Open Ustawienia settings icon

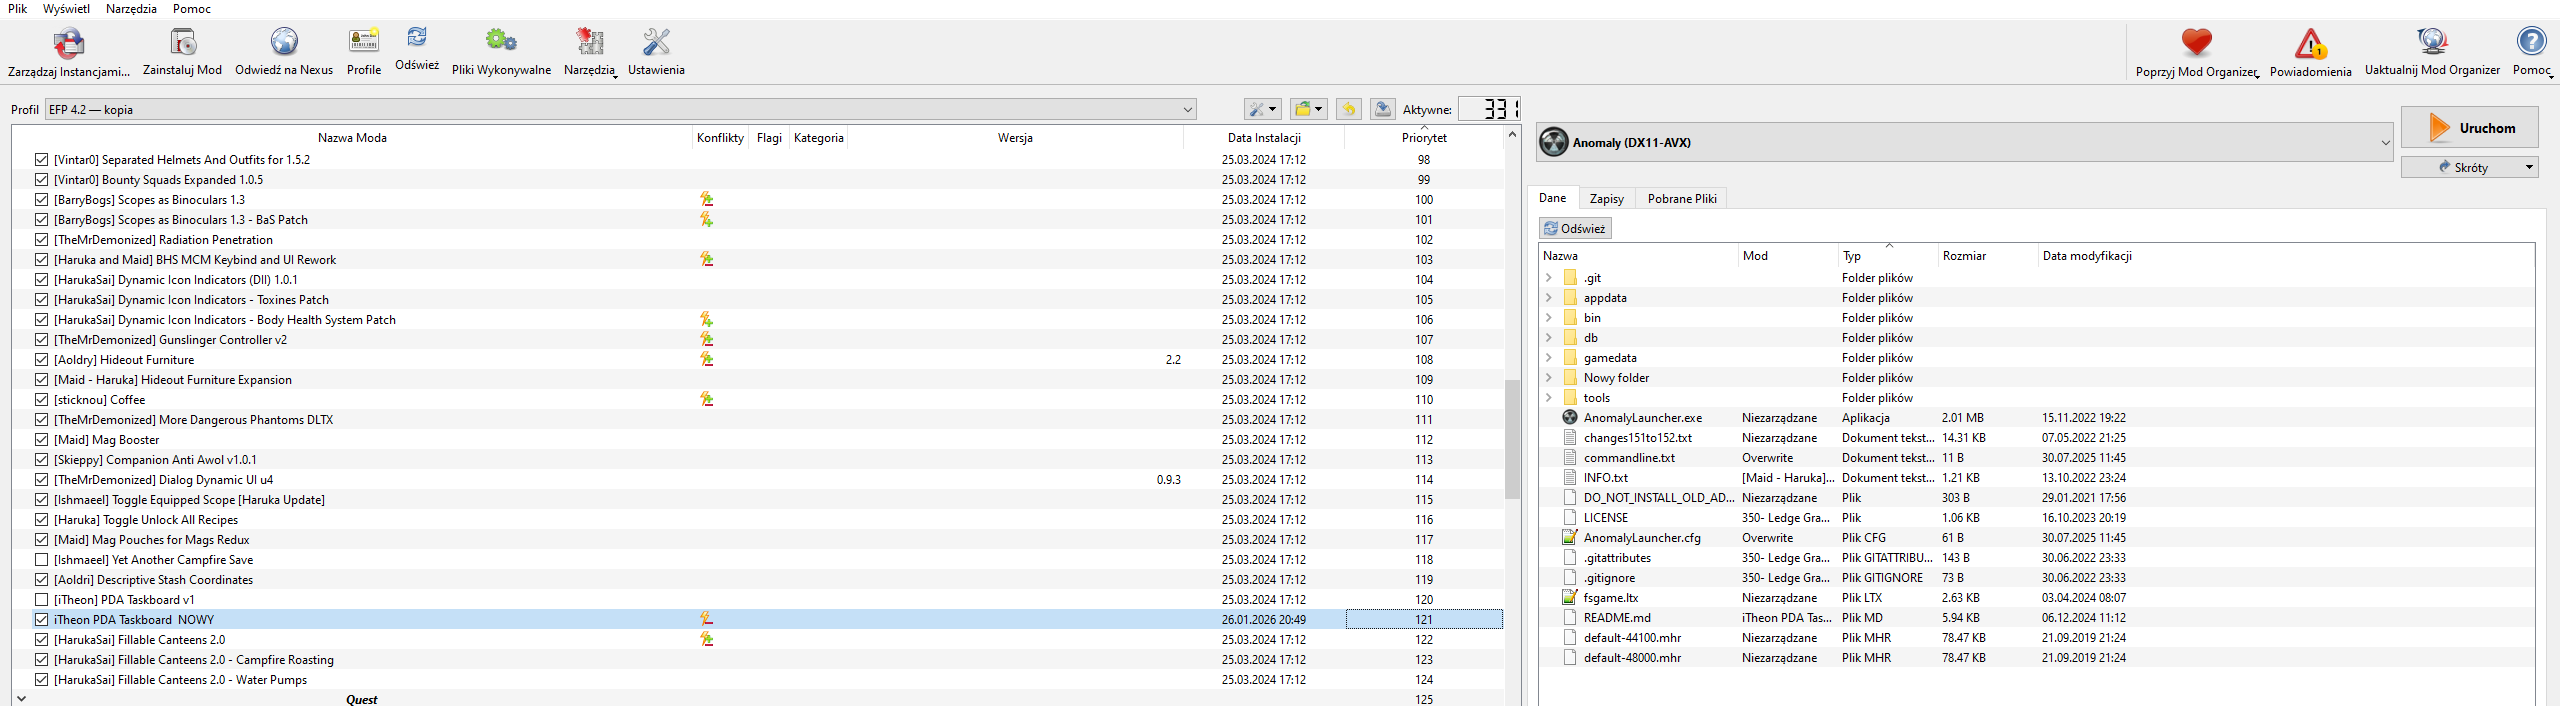pyautogui.click(x=656, y=43)
